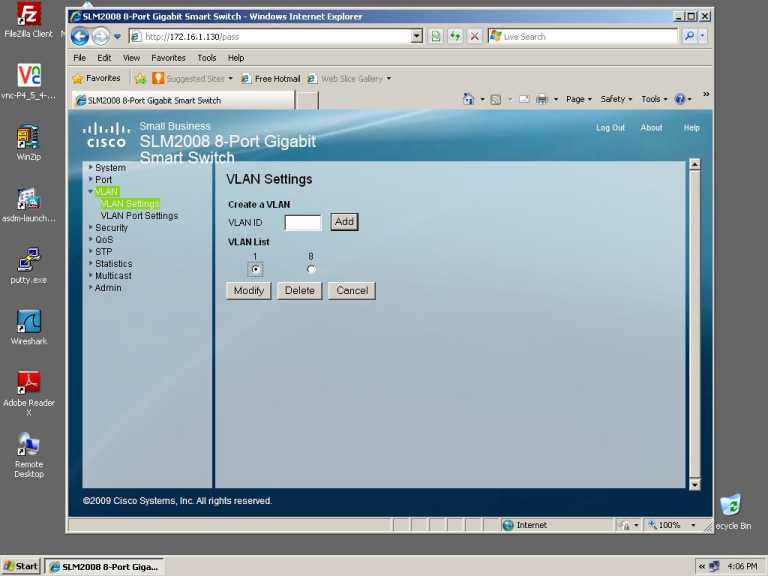Open WinZip desktop icon
Screen dimensions: 768x576
28,143
